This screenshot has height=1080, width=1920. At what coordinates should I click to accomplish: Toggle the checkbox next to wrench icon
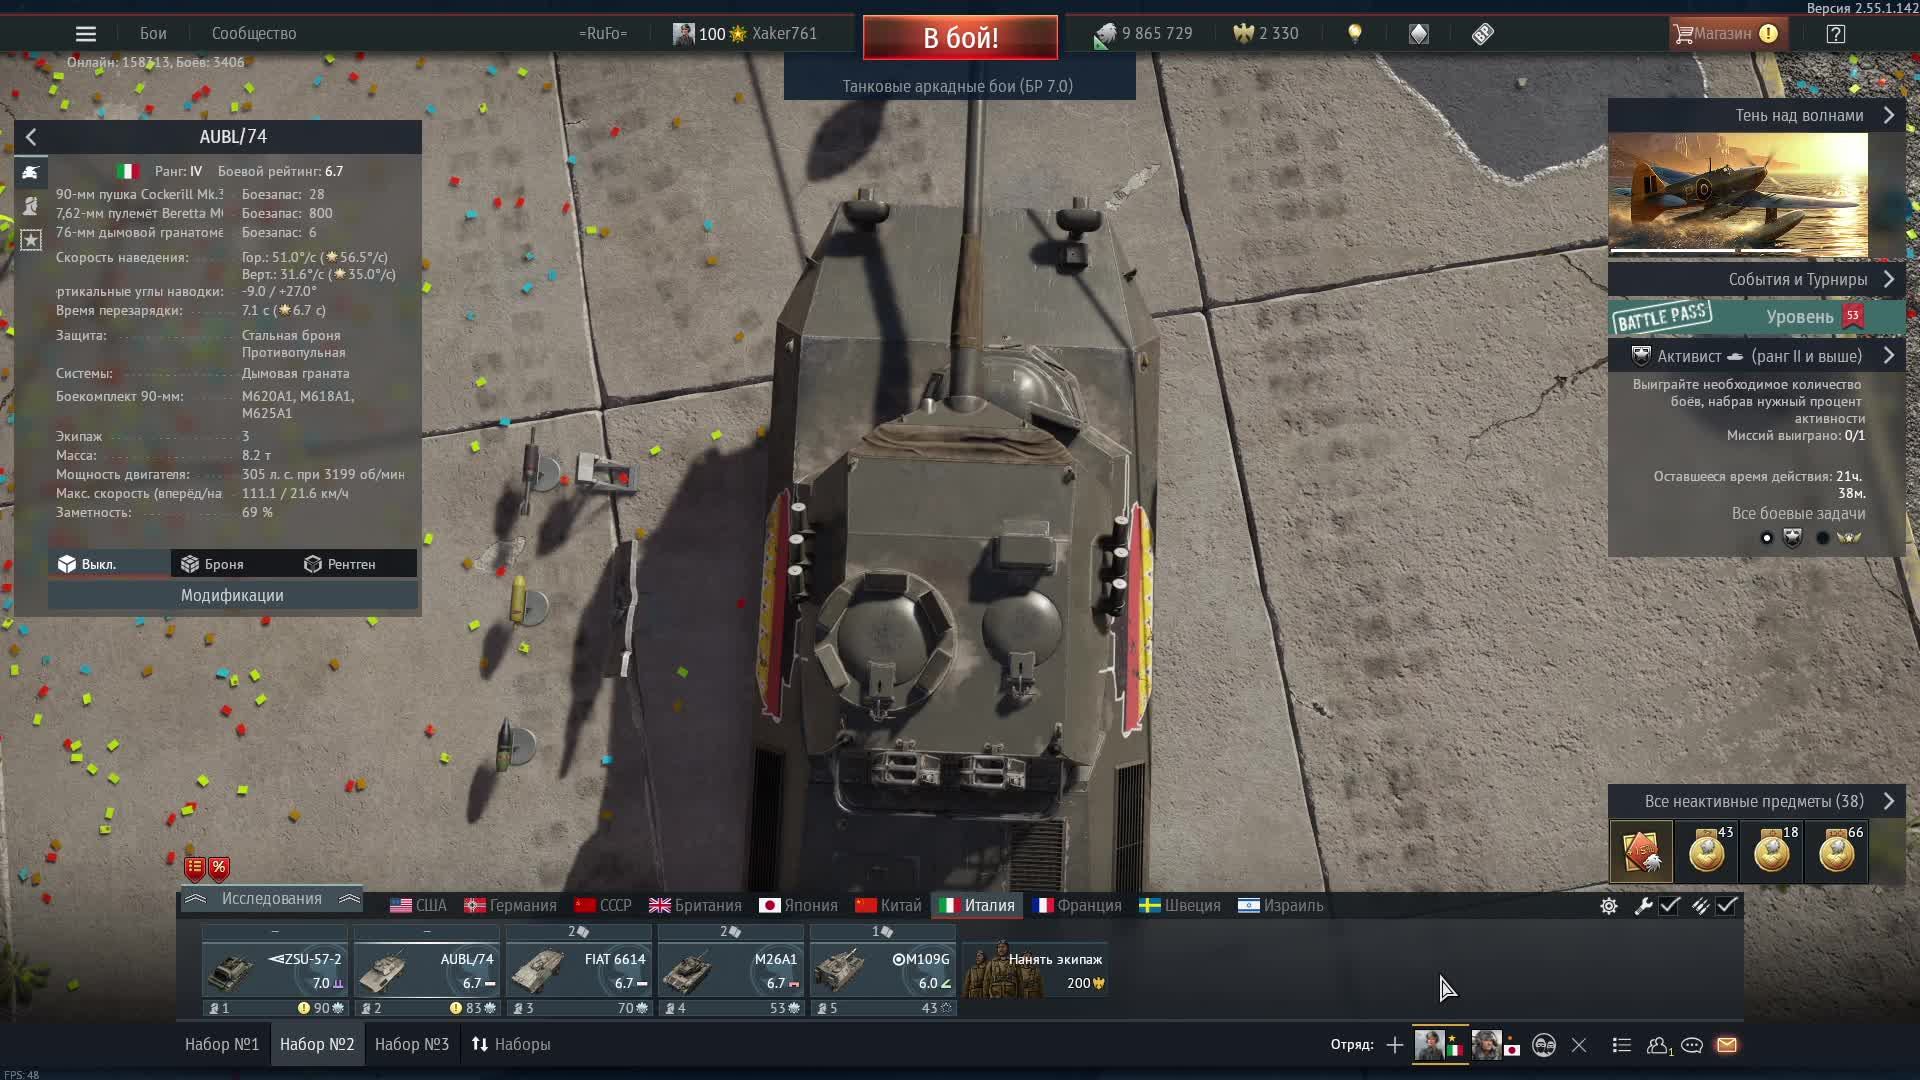click(x=1670, y=906)
